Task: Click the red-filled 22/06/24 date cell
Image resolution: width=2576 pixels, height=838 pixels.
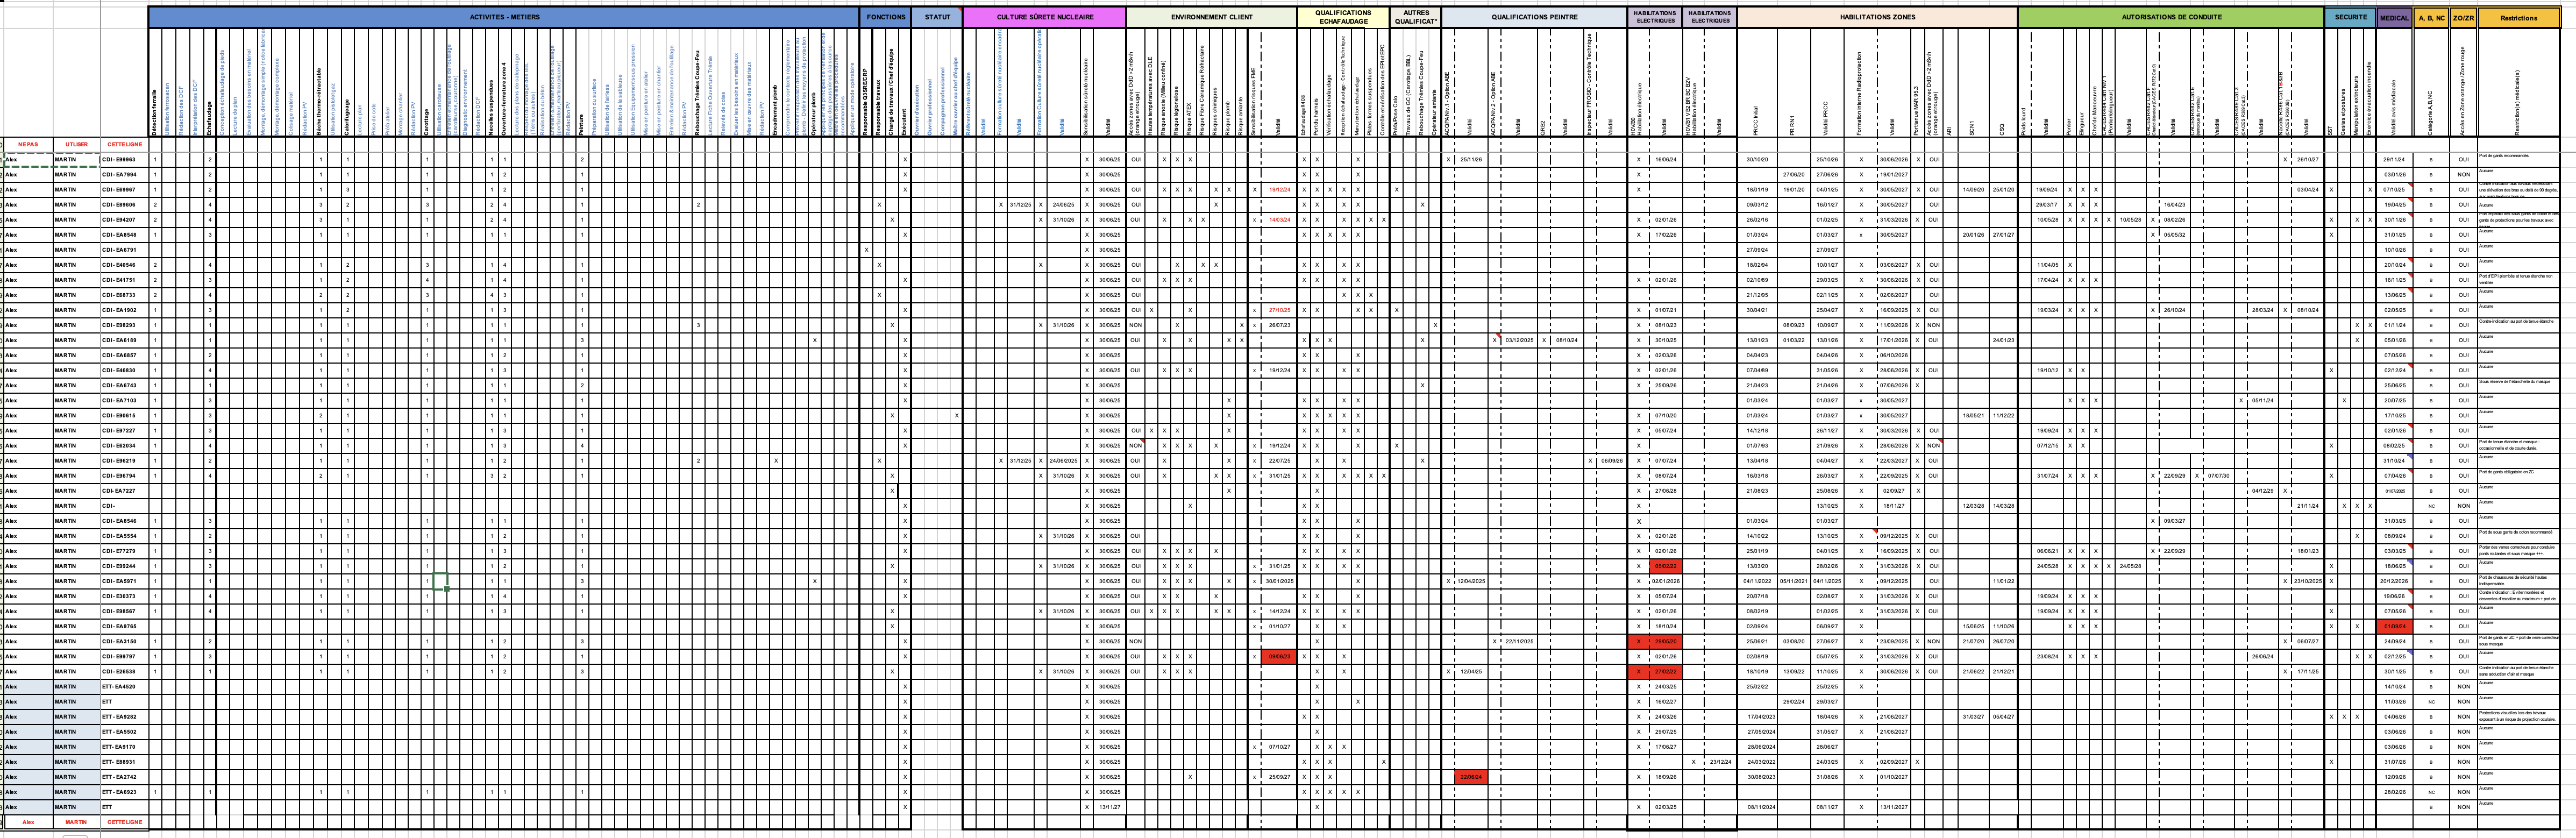Action: pos(1471,777)
